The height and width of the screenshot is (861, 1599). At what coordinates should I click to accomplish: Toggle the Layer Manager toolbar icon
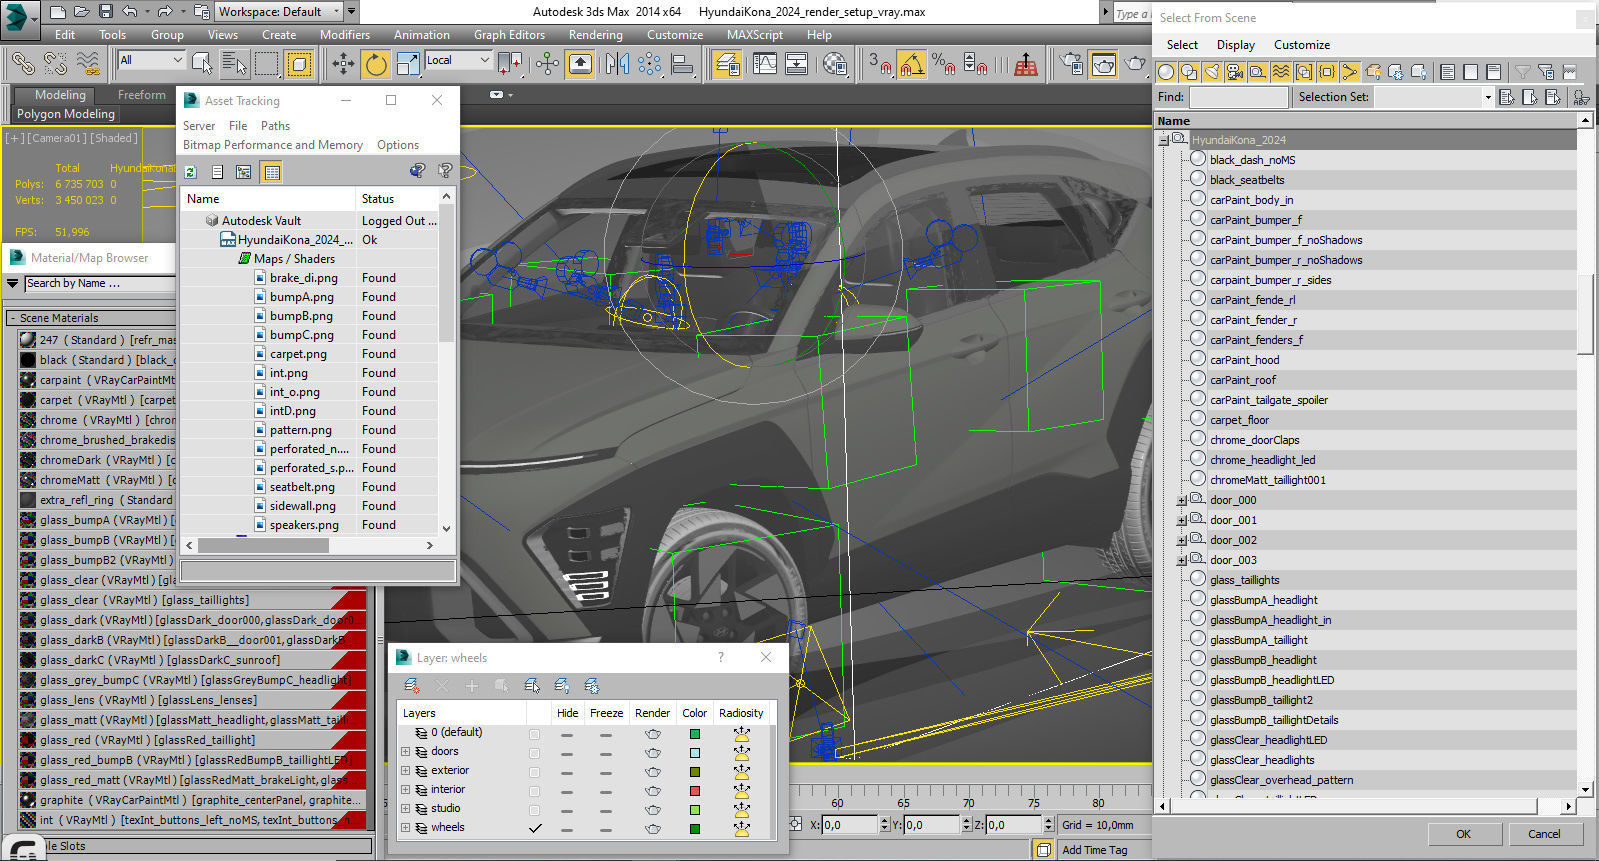click(x=727, y=64)
